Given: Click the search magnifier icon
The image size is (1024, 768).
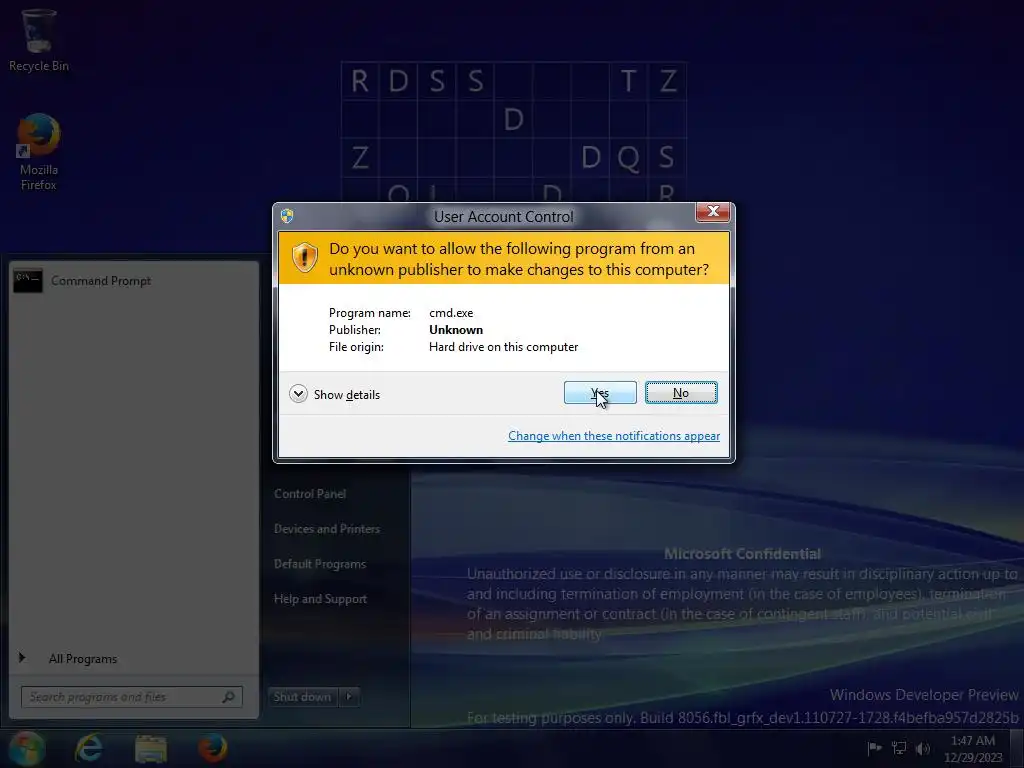Looking at the screenshot, I should click(229, 697).
